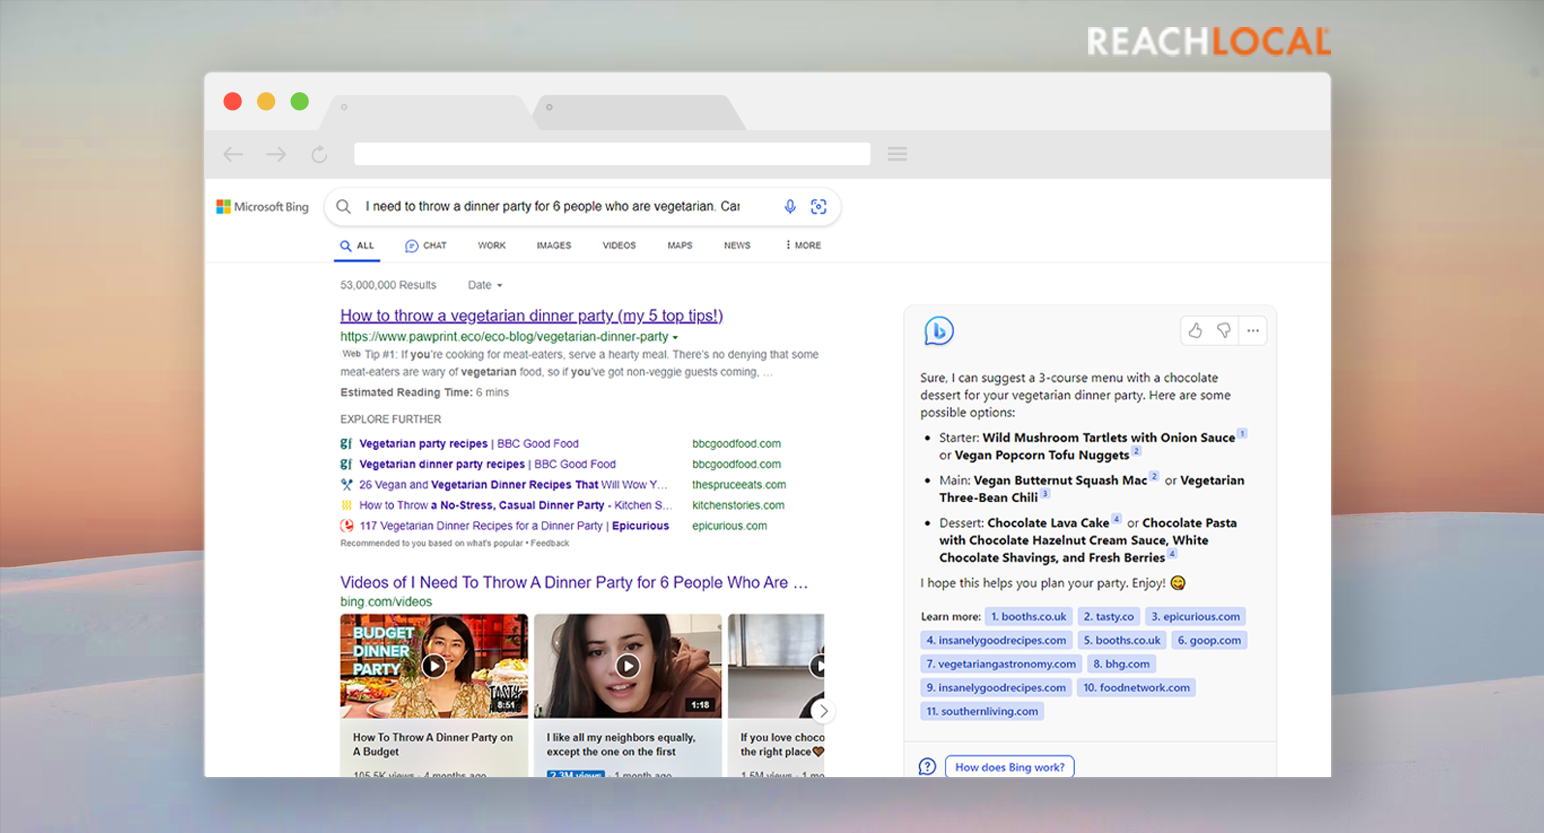This screenshot has height=833, width=1544.
Task: Click the Feedback link under recommendations
Action: tap(550, 543)
